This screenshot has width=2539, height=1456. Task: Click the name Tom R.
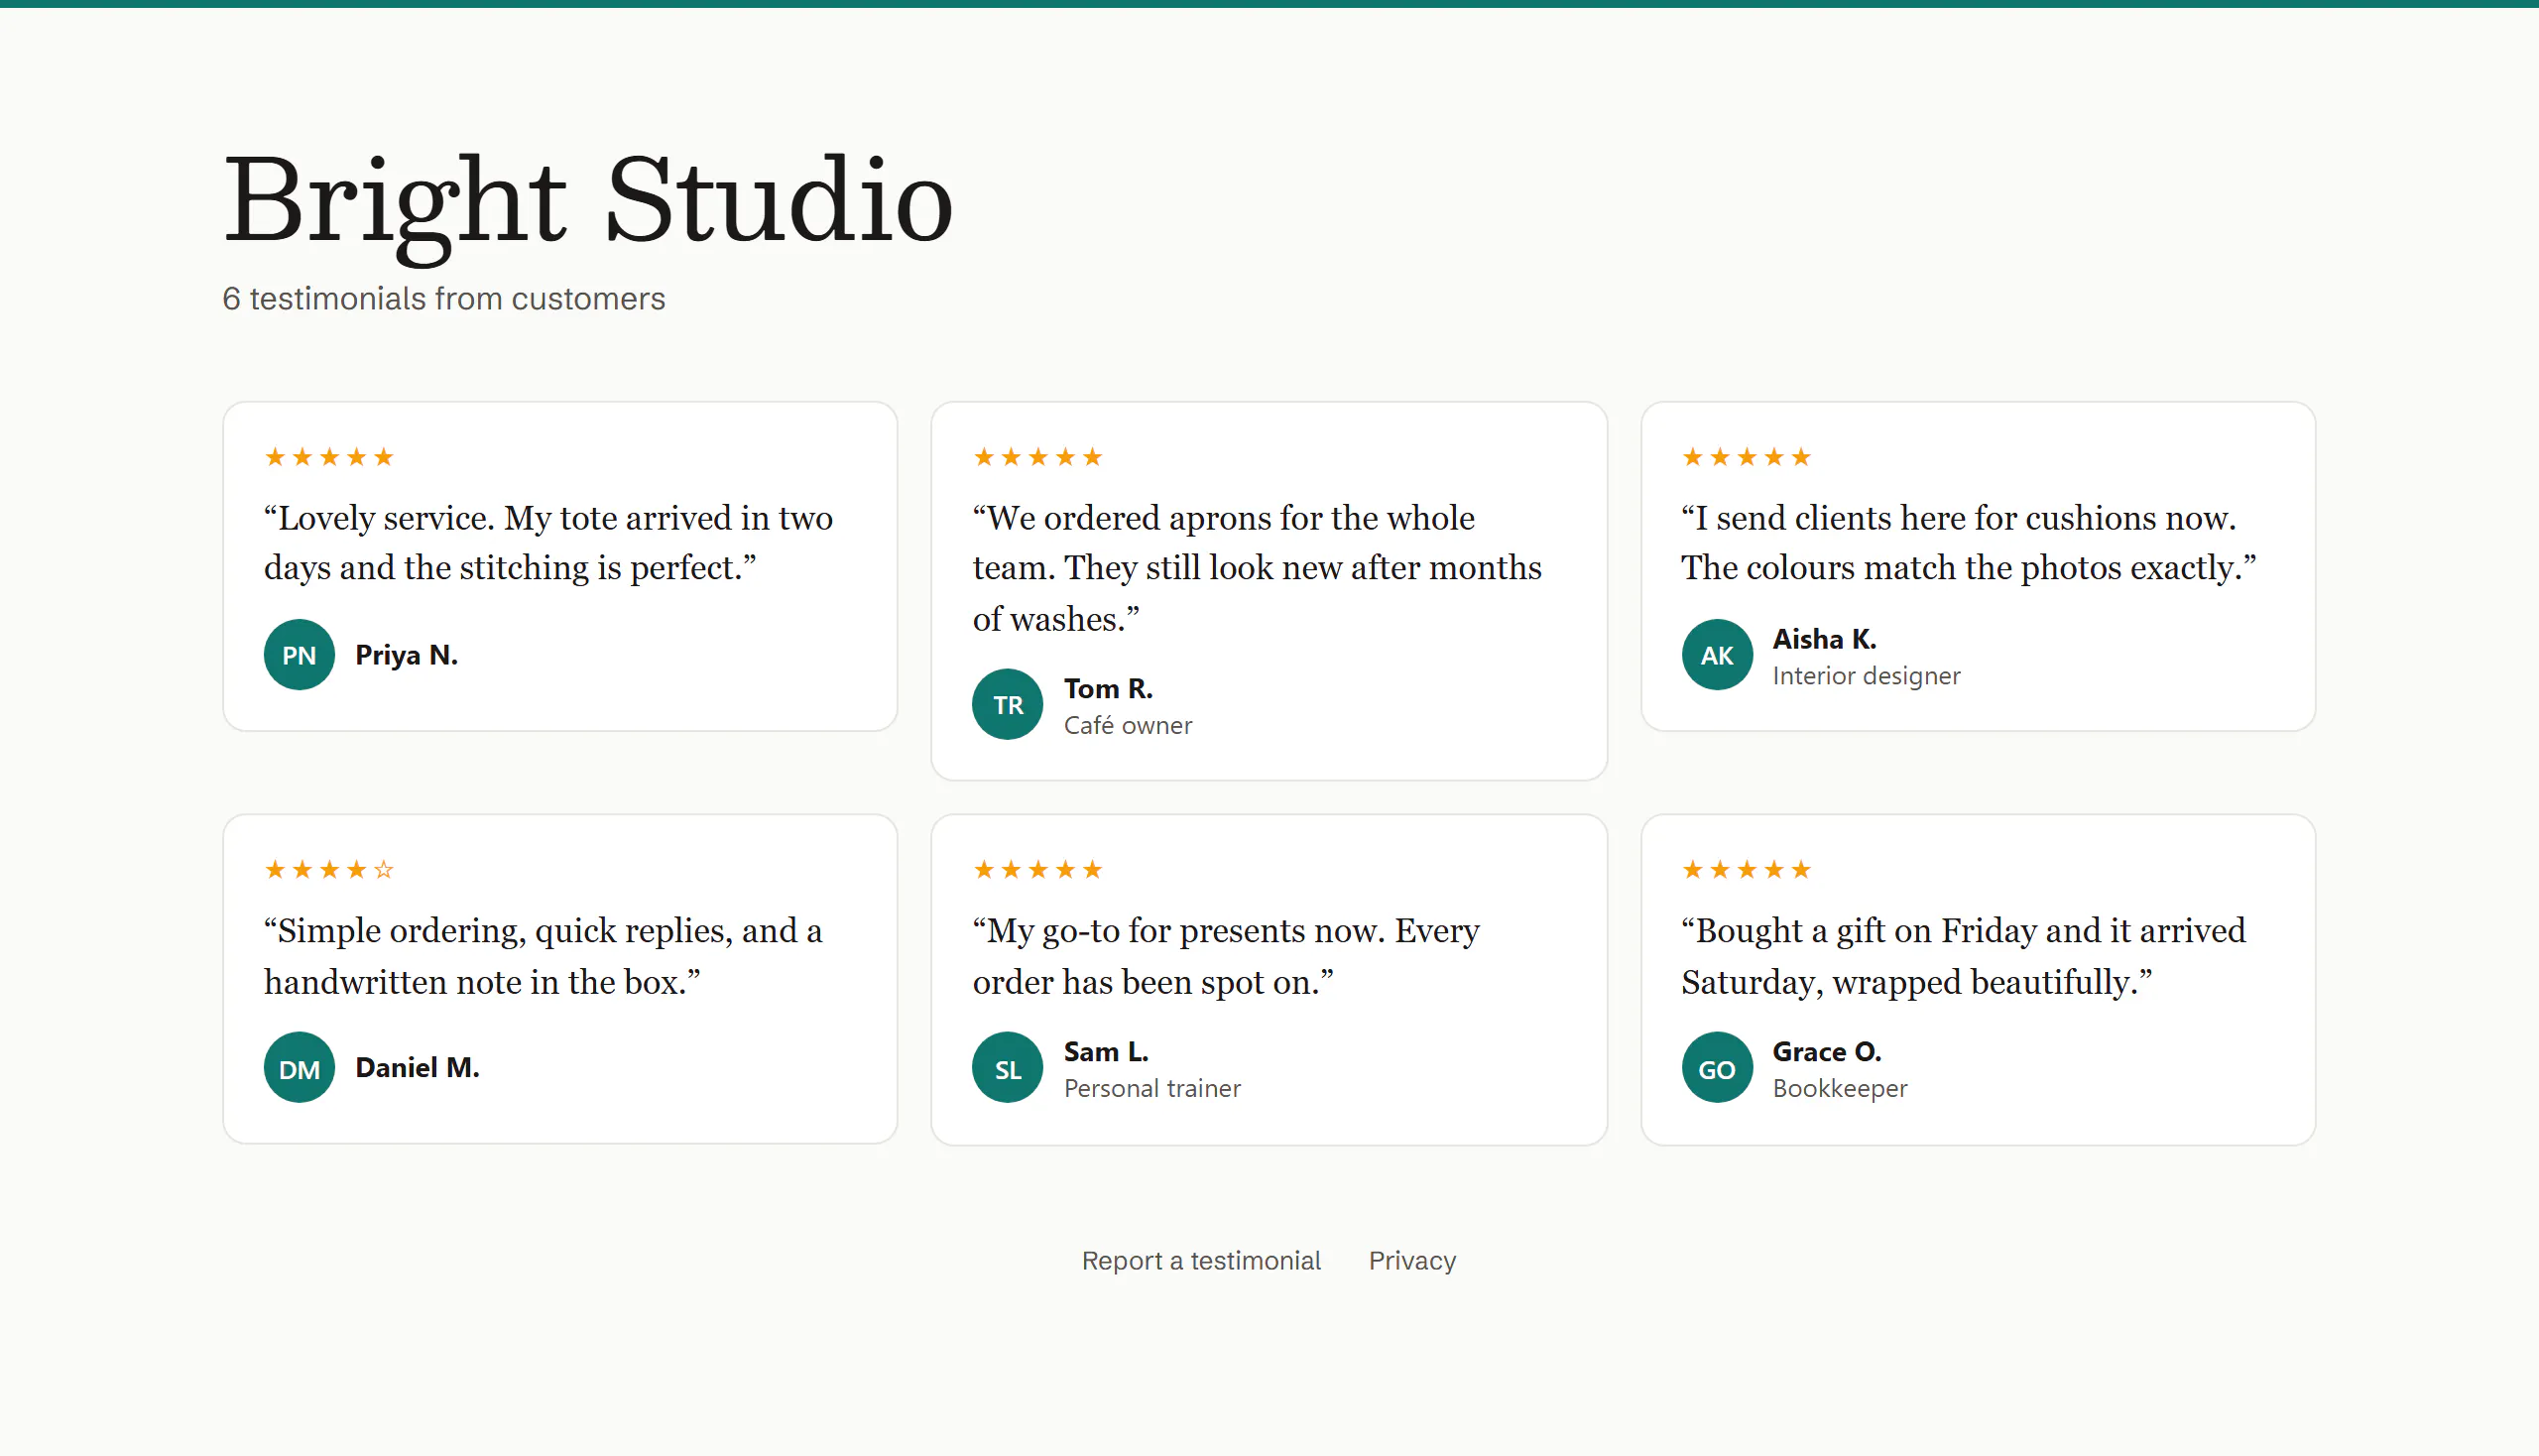pos(1108,688)
